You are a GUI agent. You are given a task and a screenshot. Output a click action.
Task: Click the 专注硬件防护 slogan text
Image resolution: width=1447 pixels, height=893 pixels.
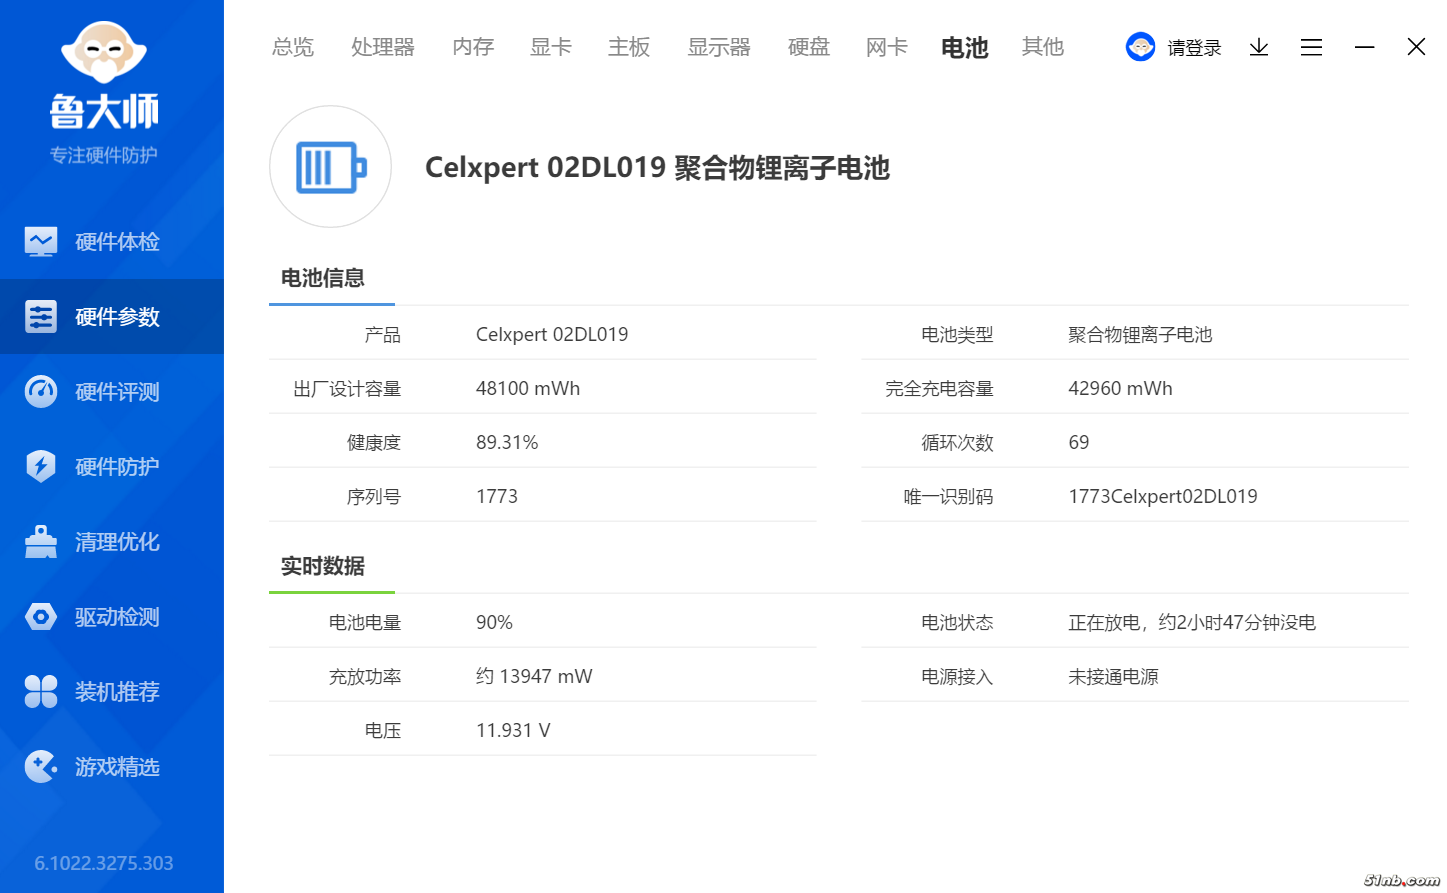104,155
